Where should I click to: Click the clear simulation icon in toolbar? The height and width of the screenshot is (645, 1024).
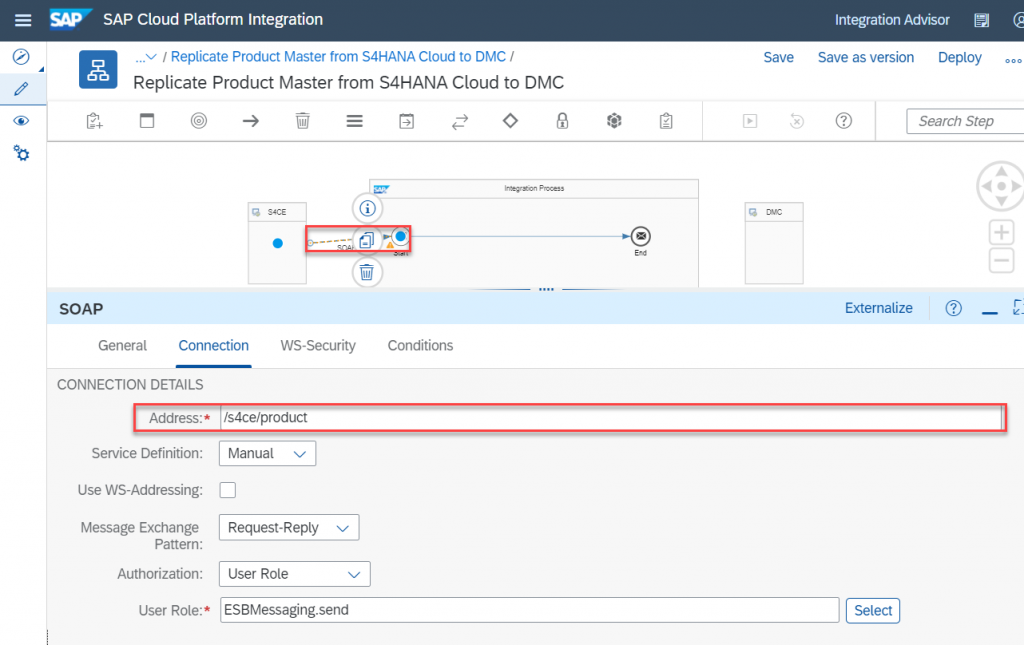pos(797,121)
